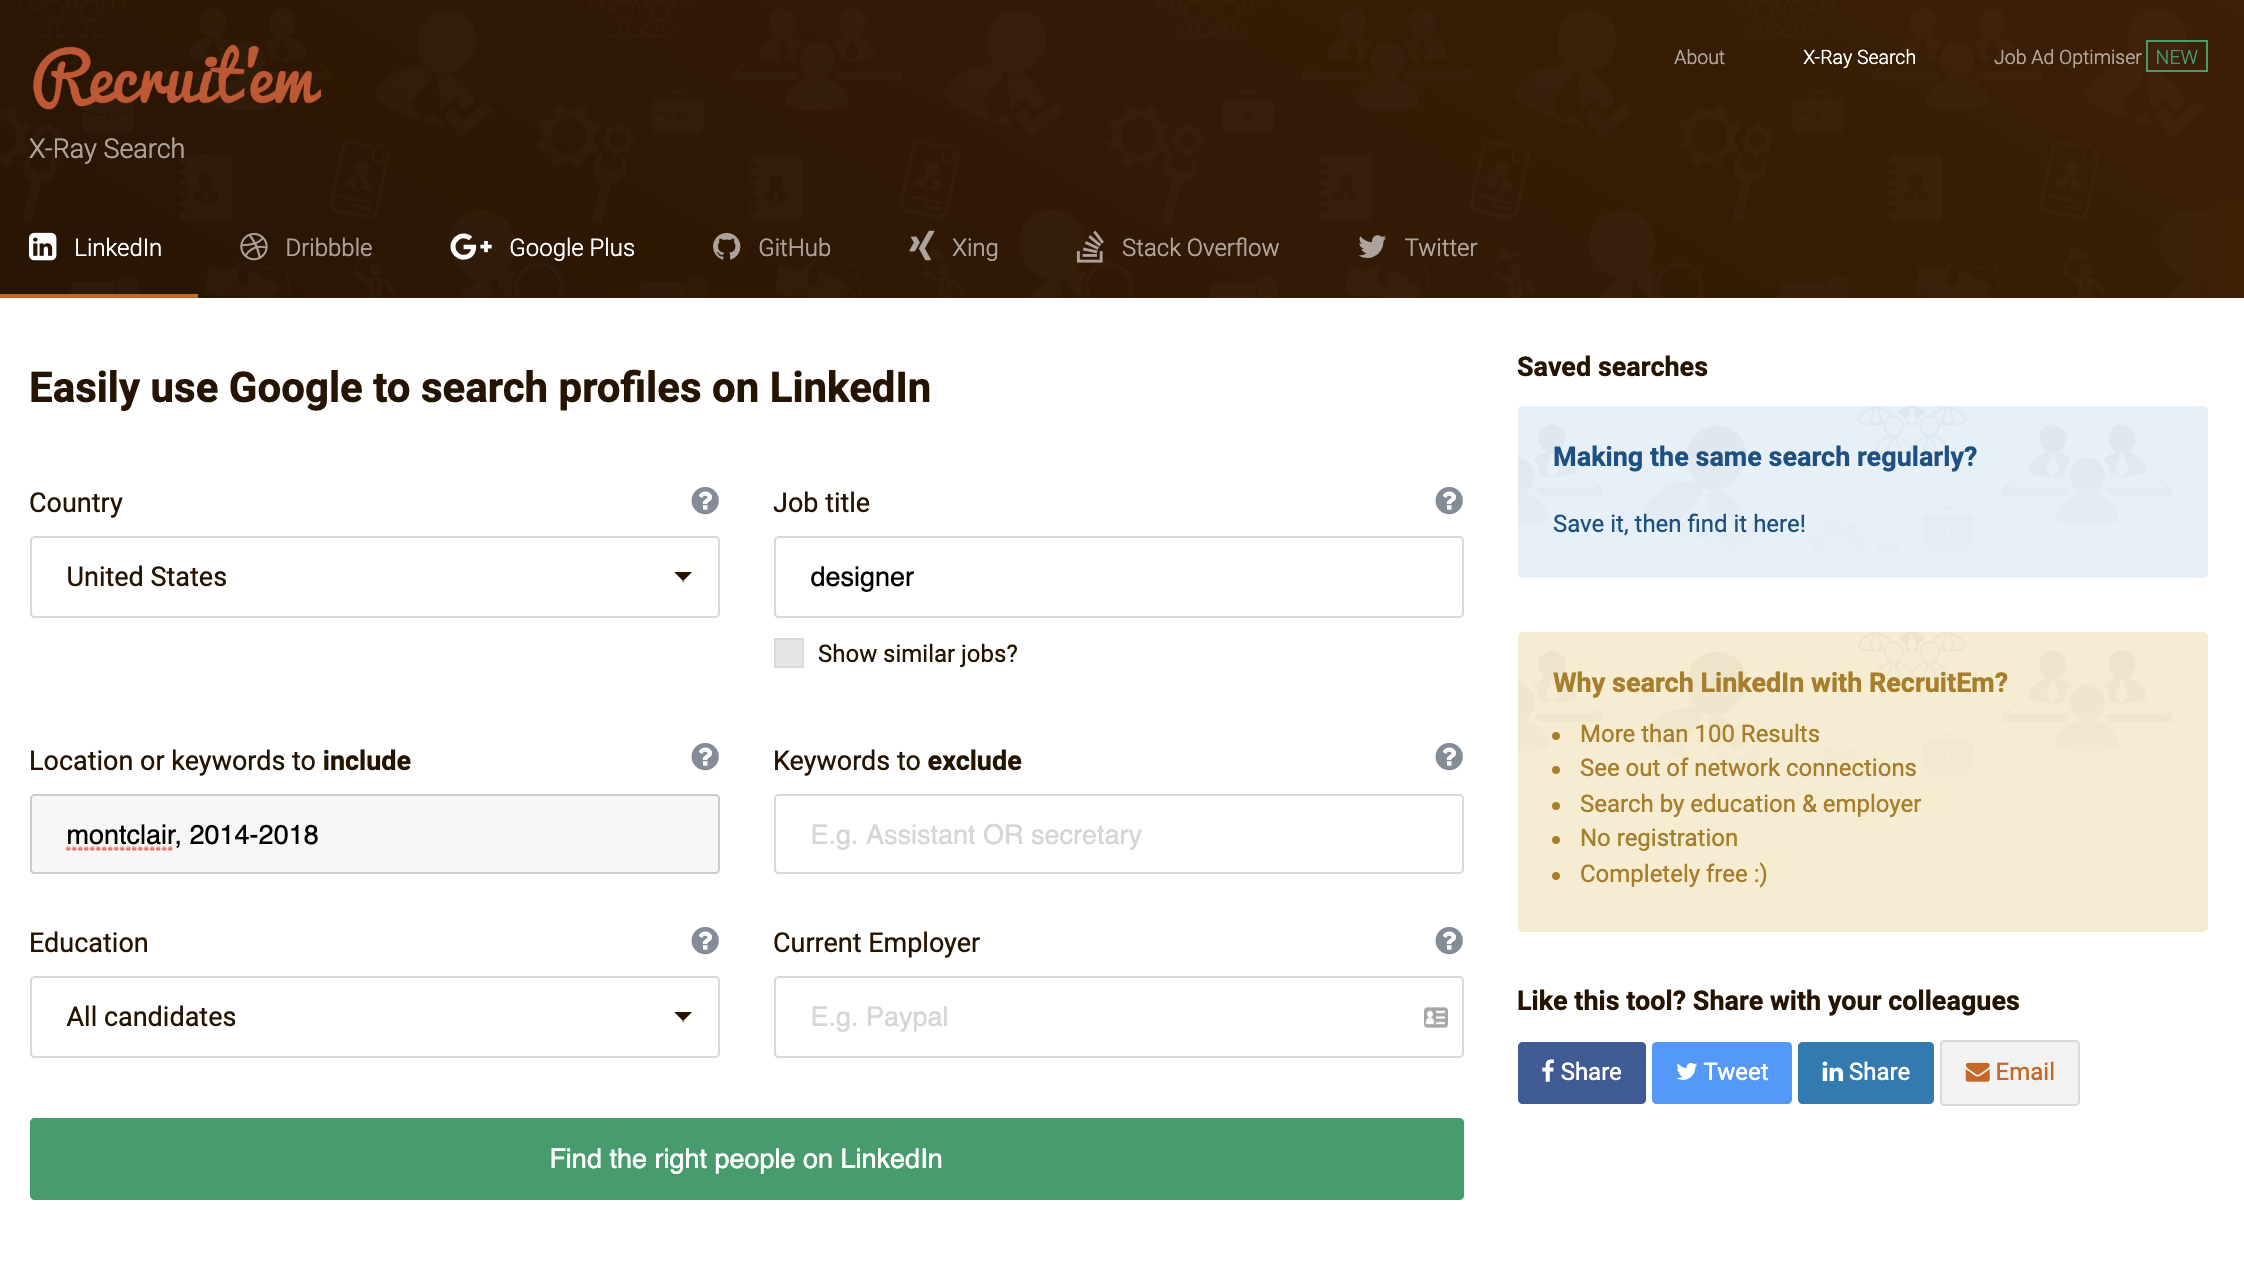Click the GitHub platform icon
Viewport: 2244px width, 1268px height.
[x=726, y=247]
